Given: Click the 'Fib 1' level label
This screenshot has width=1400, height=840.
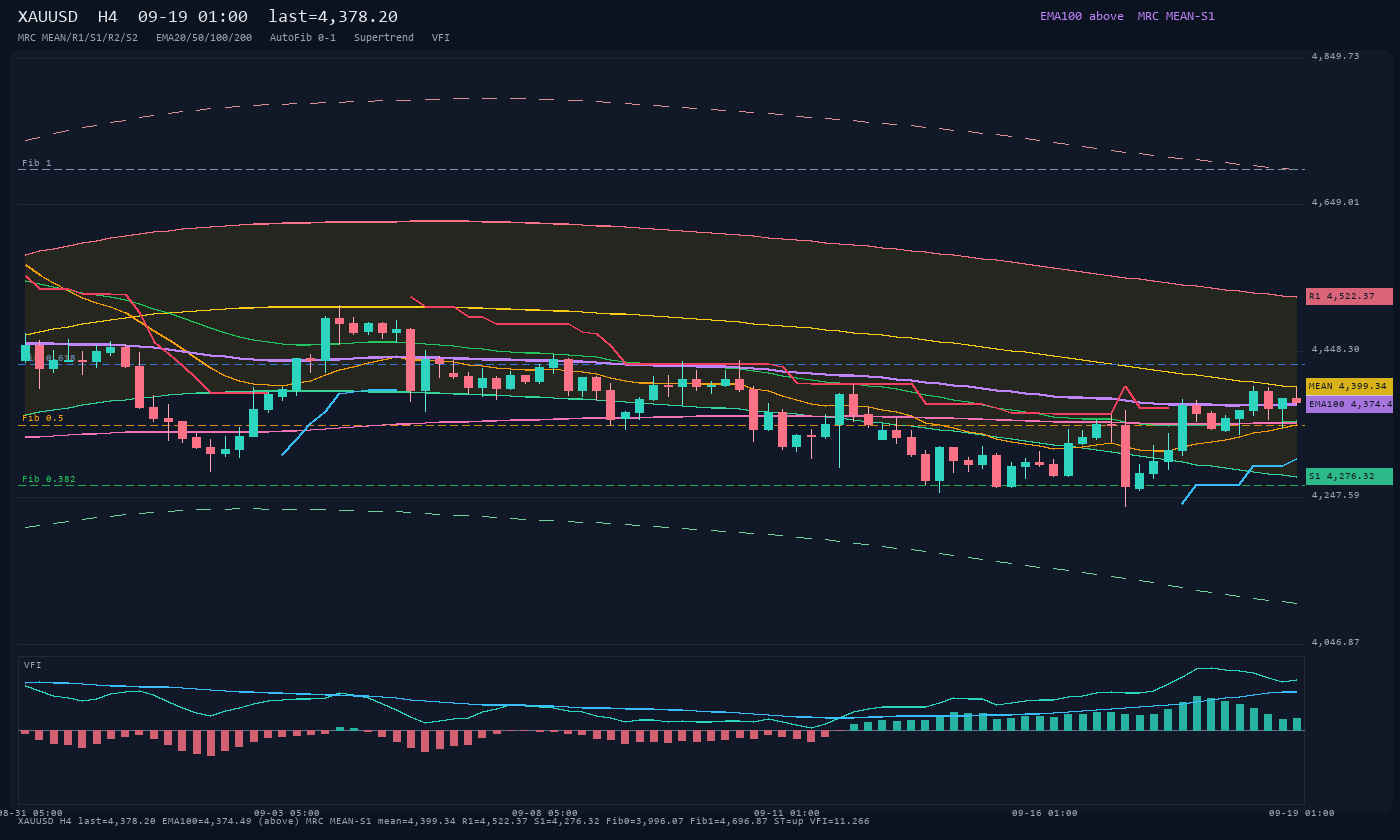Looking at the screenshot, I should (37, 163).
